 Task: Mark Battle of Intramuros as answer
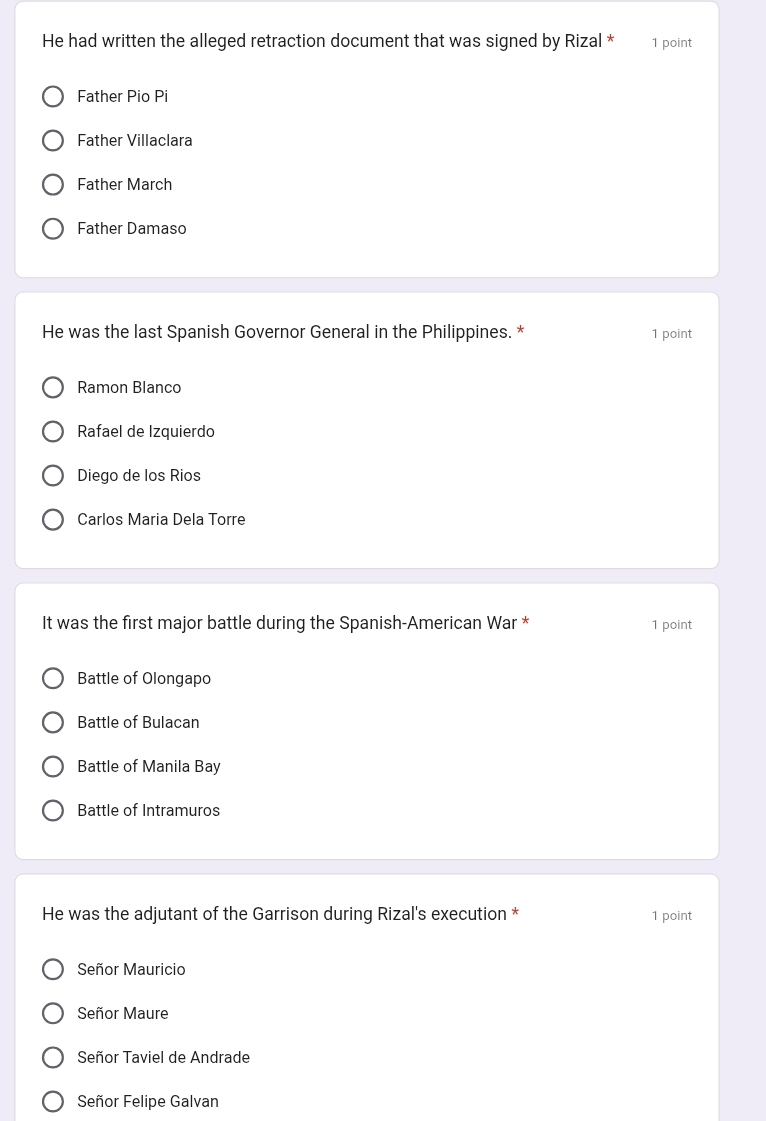[53, 811]
